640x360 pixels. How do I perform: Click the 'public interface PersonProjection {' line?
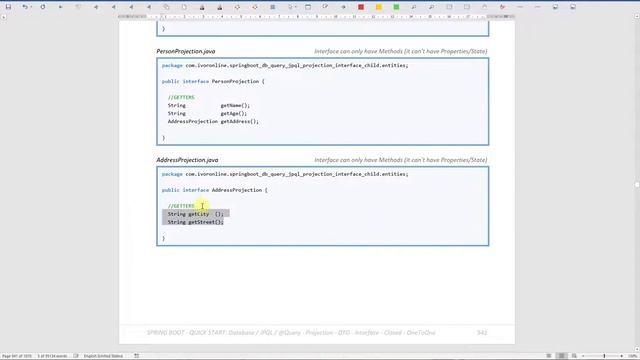(x=213, y=81)
